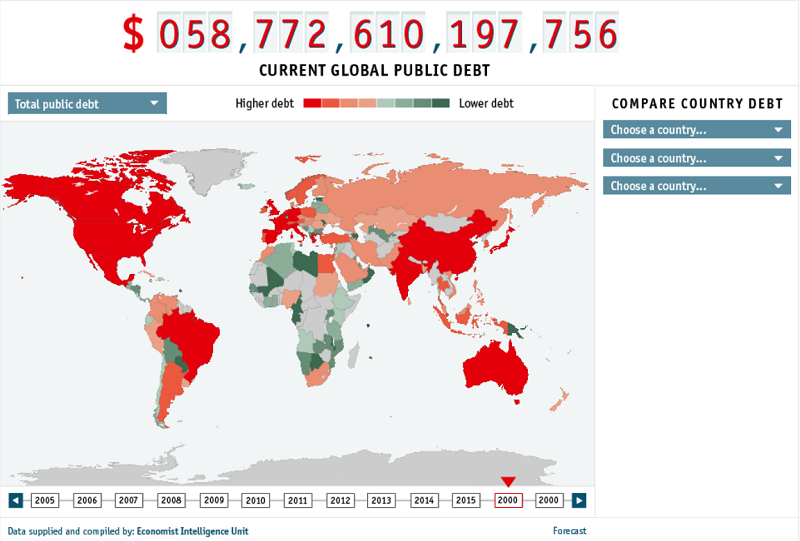Advance the timeline with the right arrow

pyautogui.click(x=579, y=500)
